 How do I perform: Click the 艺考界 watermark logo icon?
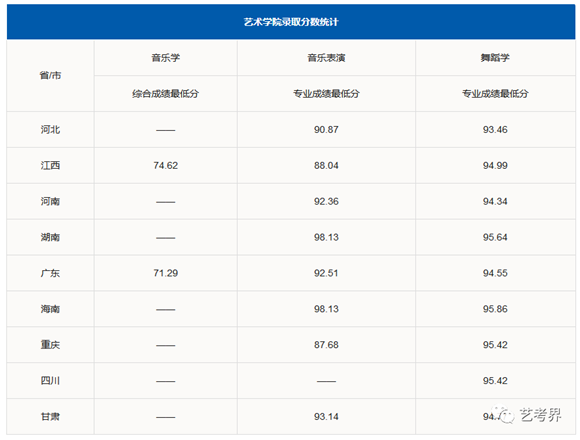pos(505,416)
